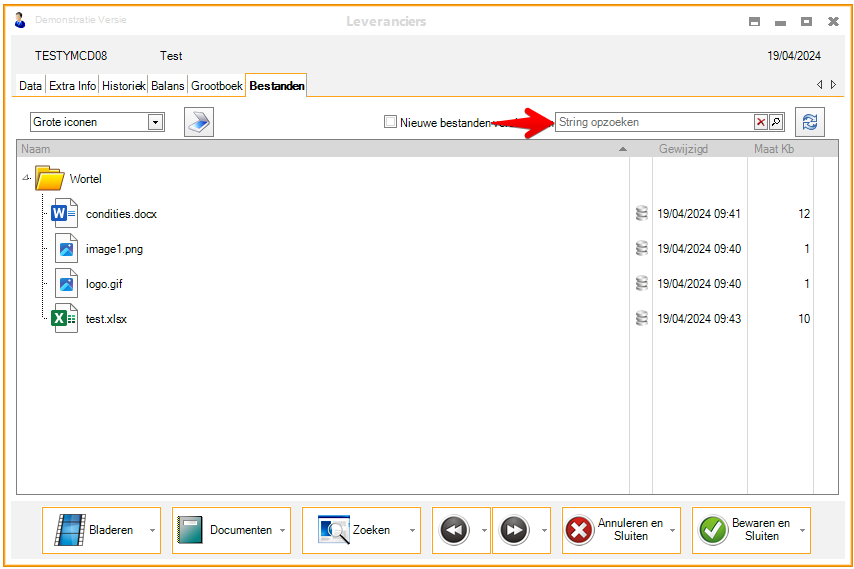Click the magnifier search icon
854x569 pixels.
776,122
